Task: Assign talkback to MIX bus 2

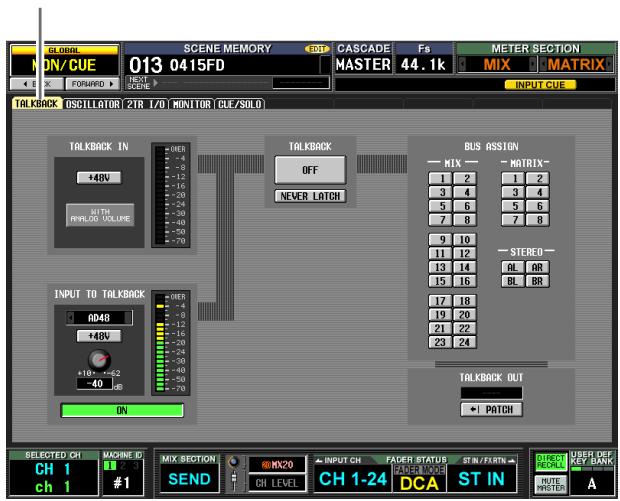Action: coord(465,178)
